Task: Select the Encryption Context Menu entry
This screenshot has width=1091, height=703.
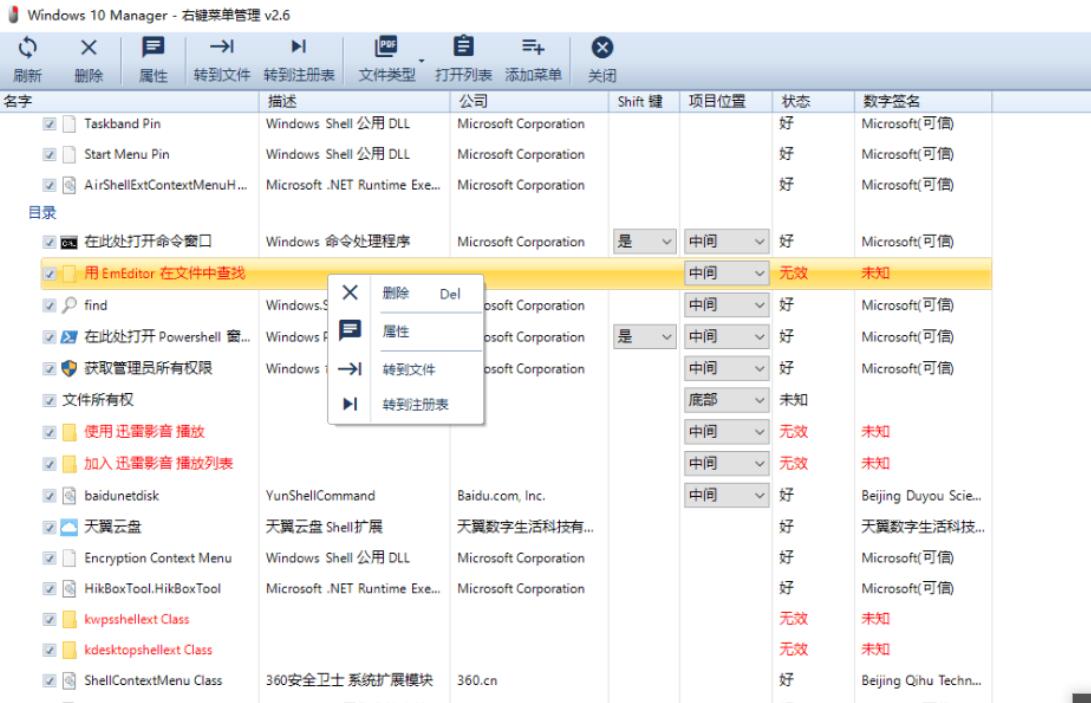Action: coord(158,558)
